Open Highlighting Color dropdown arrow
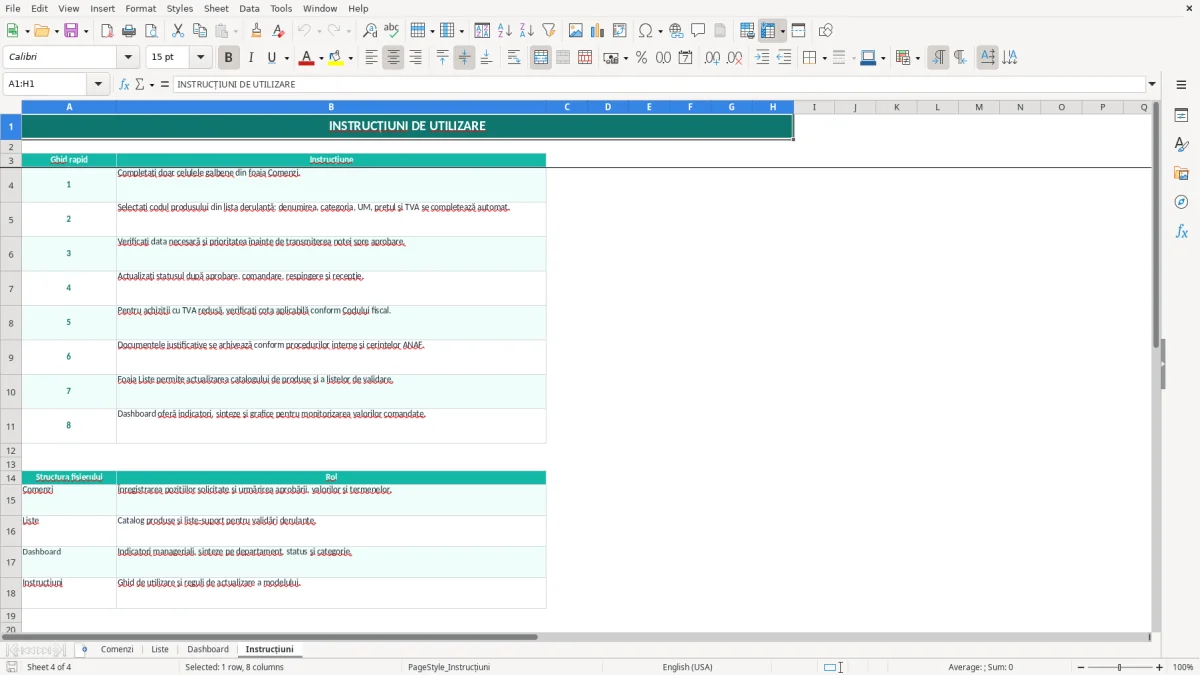This screenshot has height=675, width=1200. pyautogui.click(x=350, y=58)
